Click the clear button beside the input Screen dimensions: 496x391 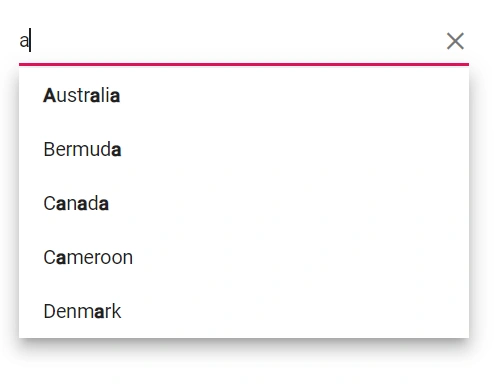pyautogui.click(x=455, y=41)
